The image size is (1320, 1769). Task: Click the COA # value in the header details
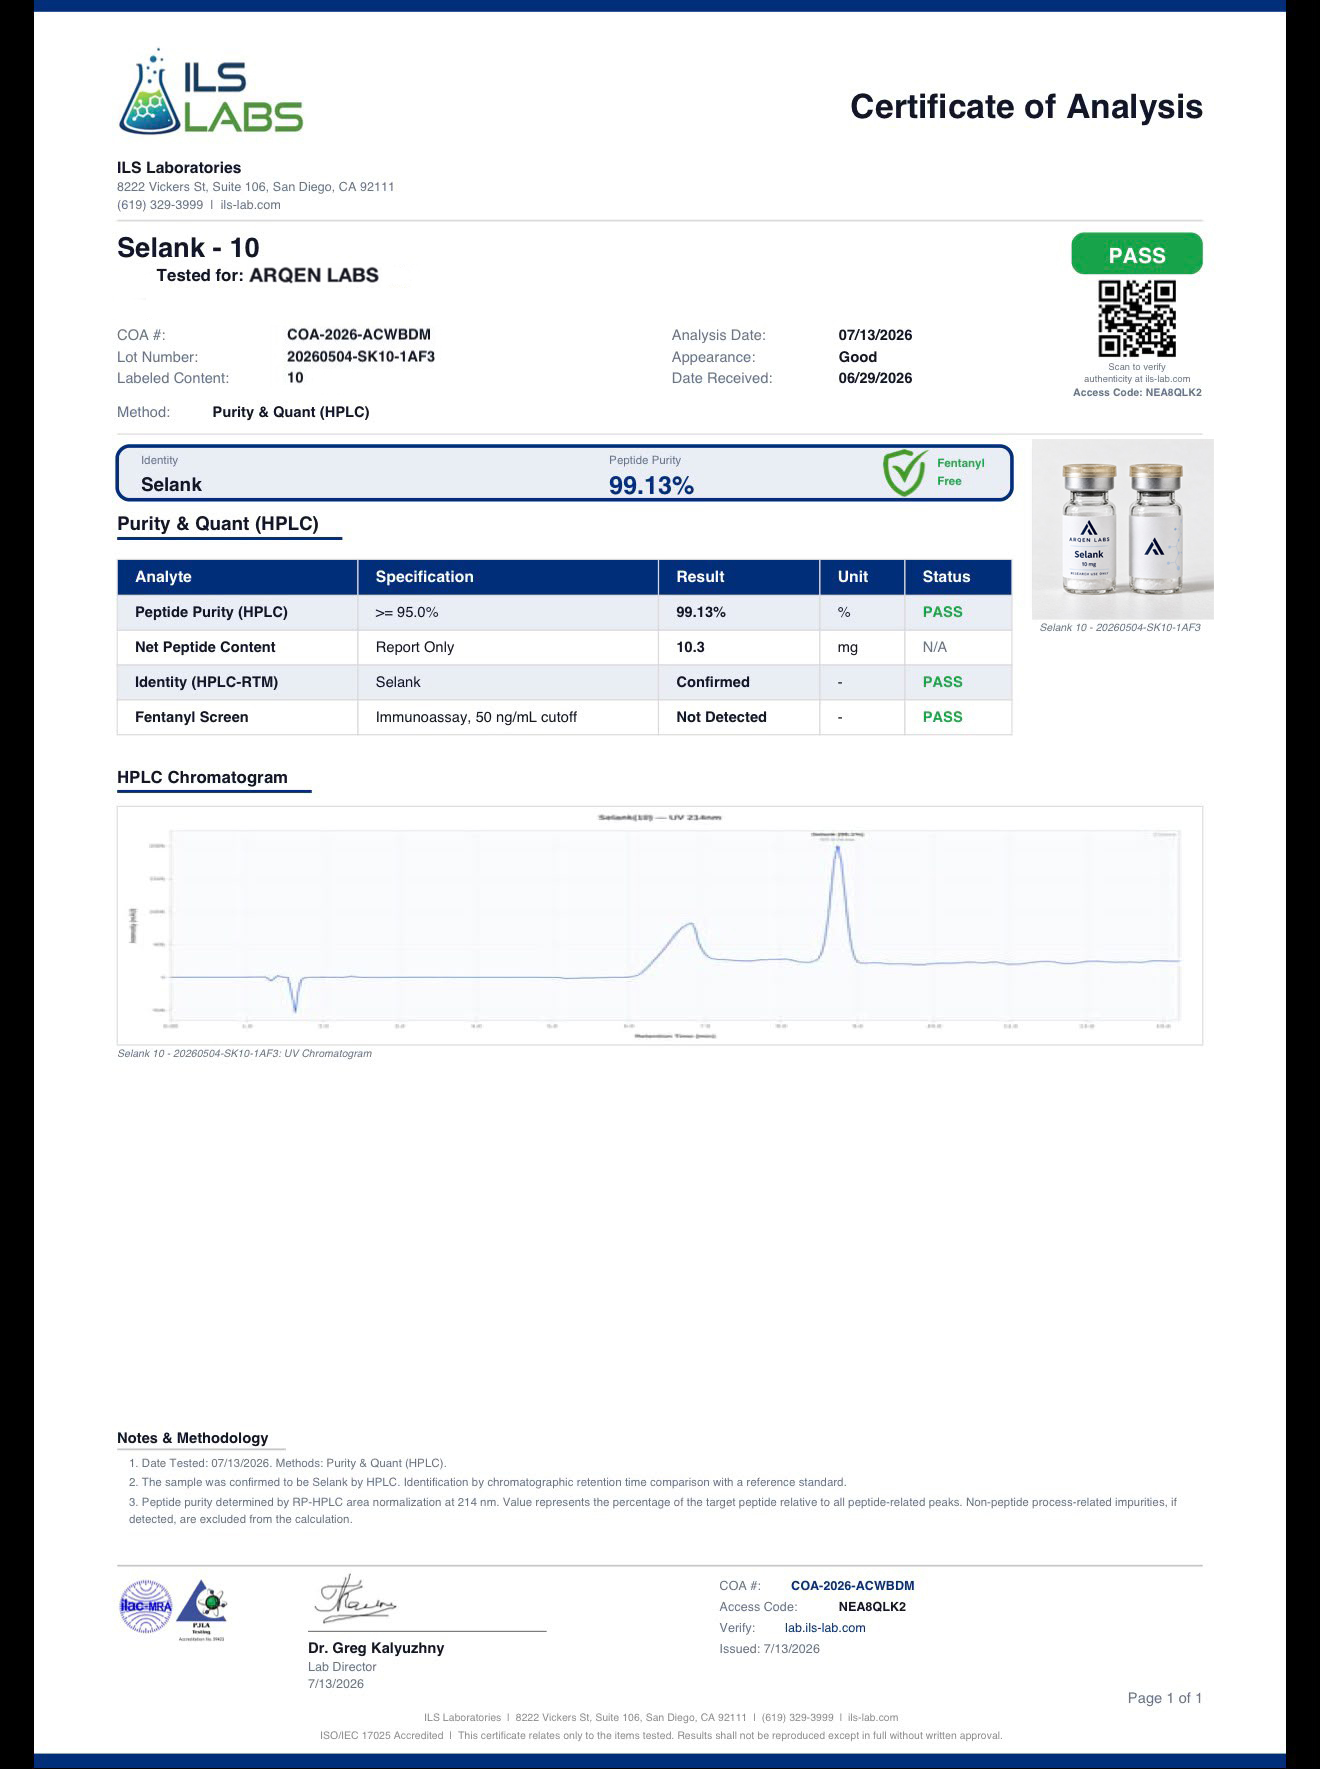(359, 334)
